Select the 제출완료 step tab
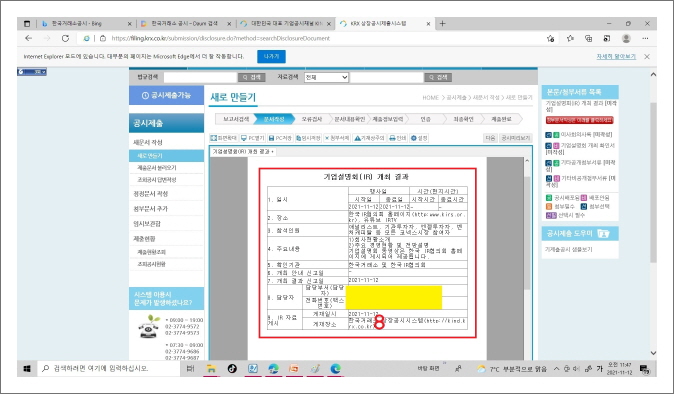Screen dimensions: 674x394 pyautogui.click(x=501, y=119)
